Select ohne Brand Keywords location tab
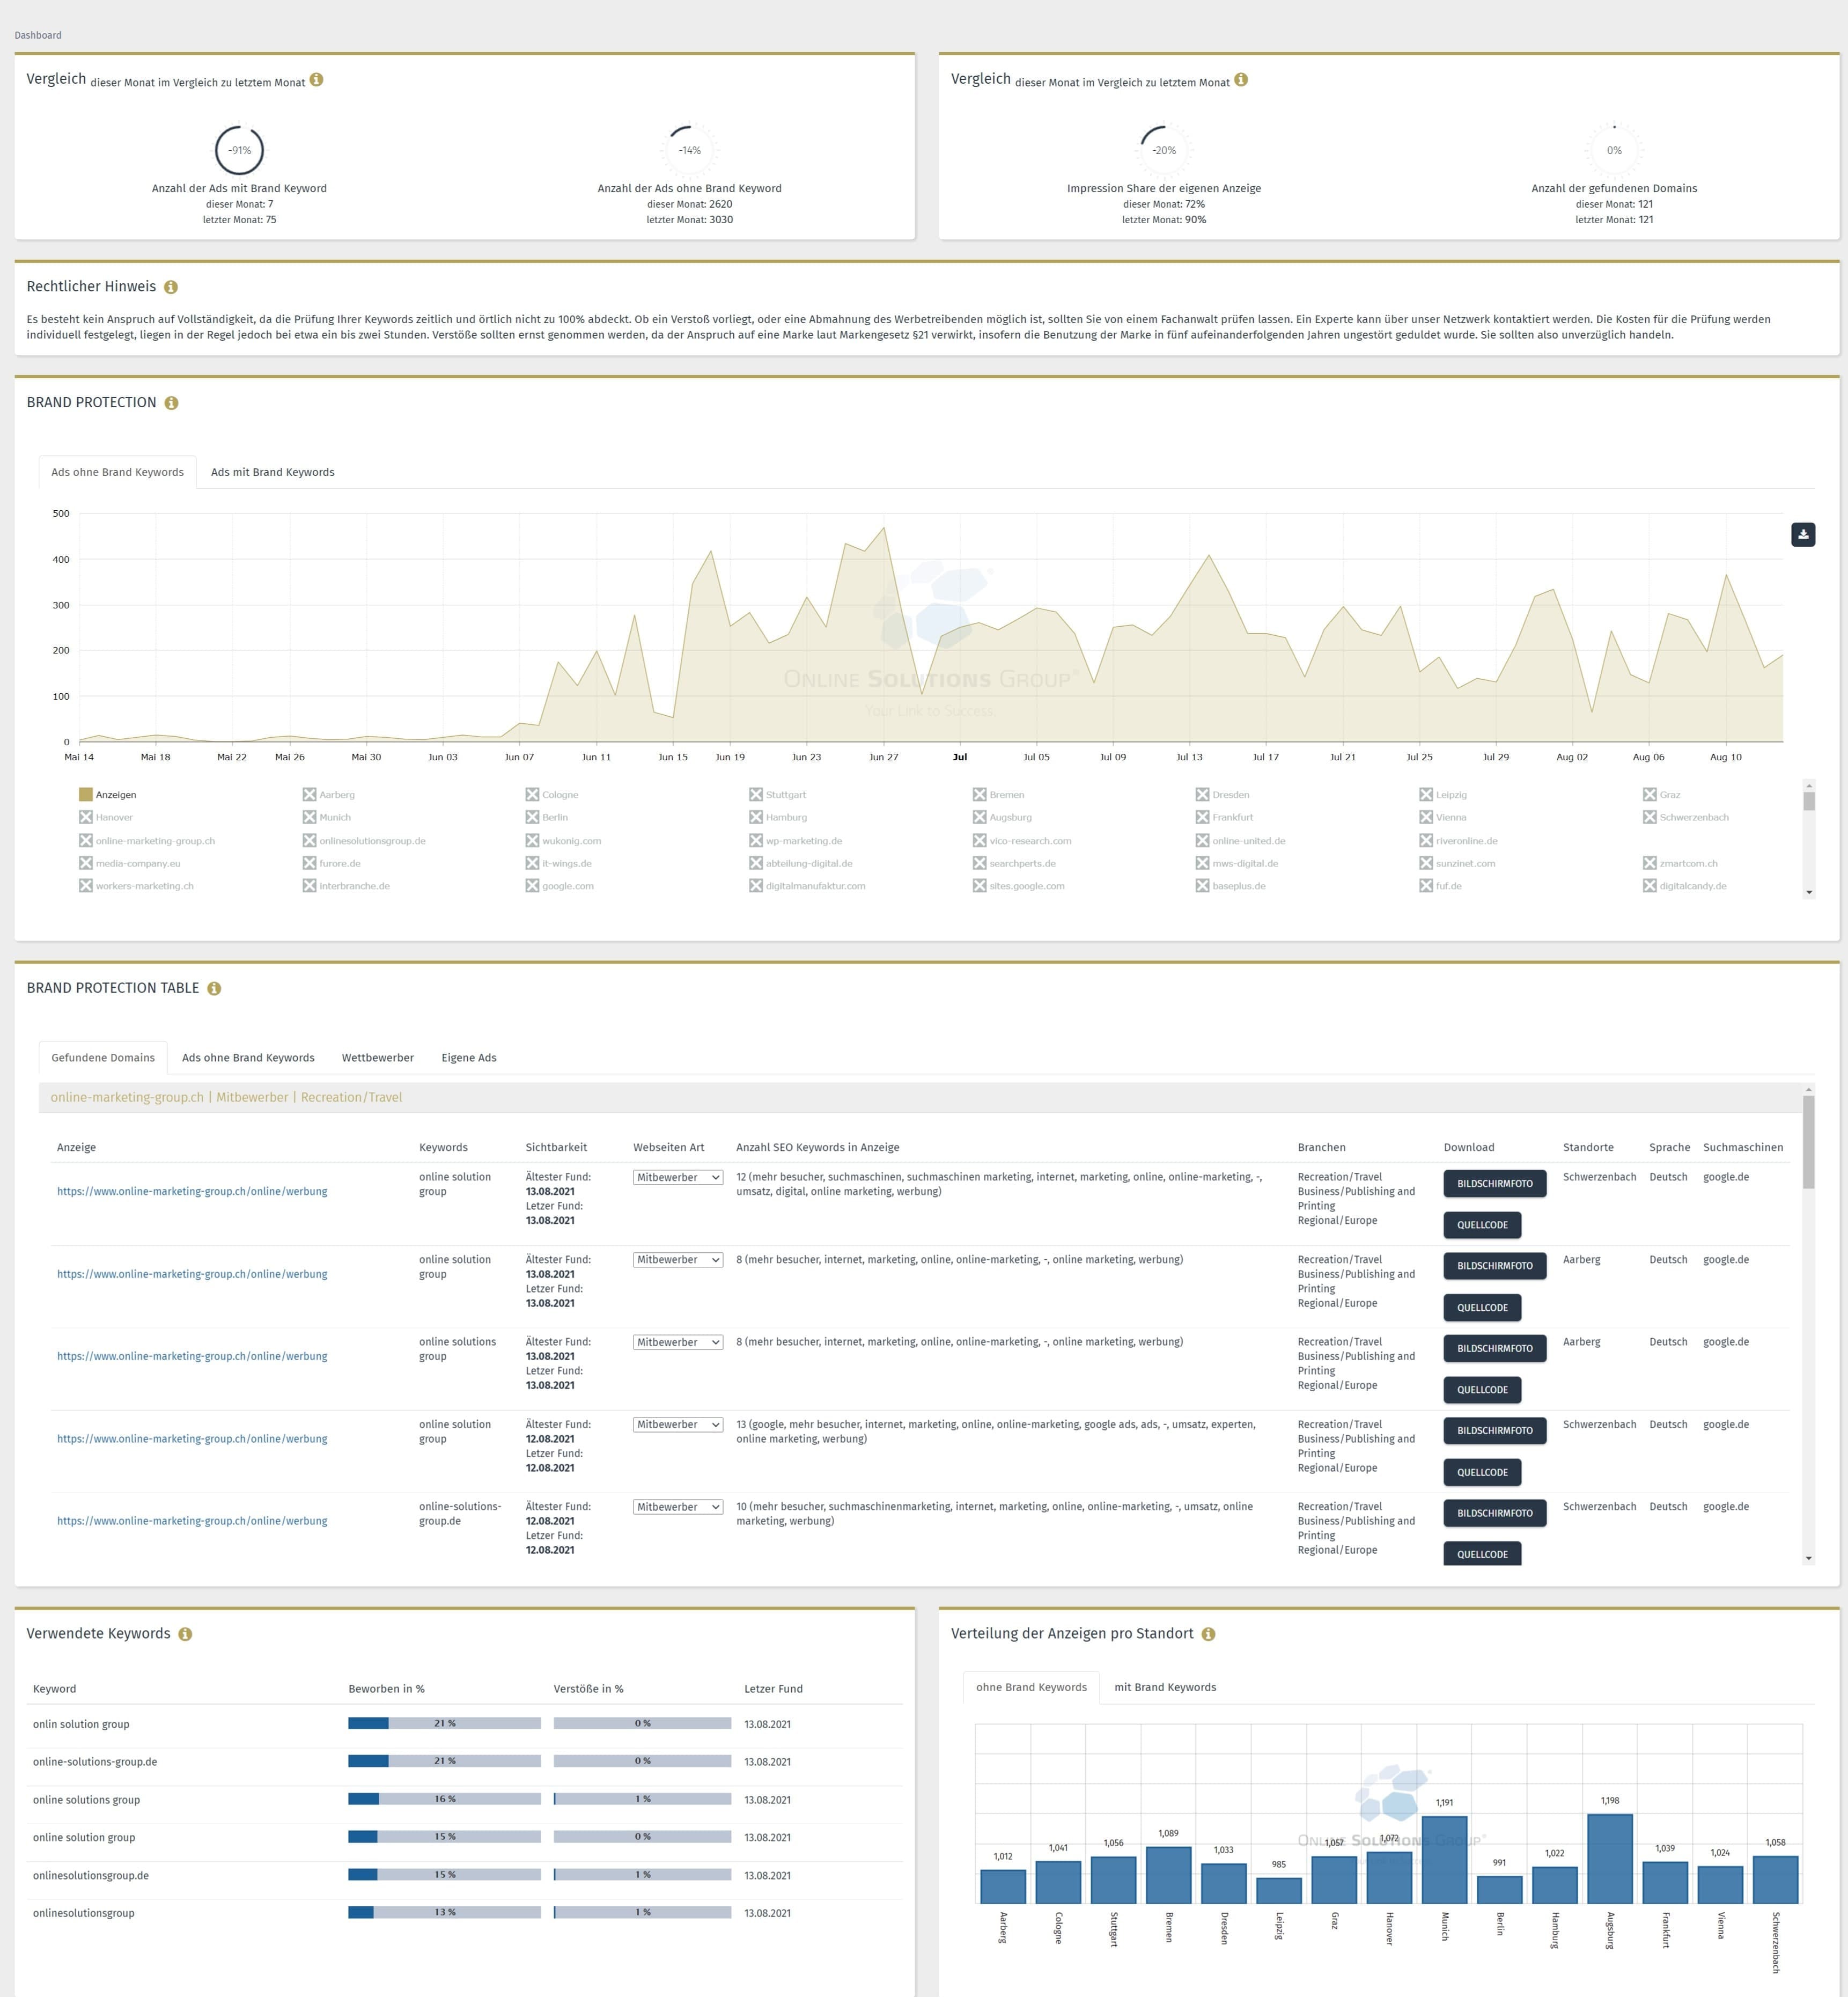Image resolution: width=1848 pixels, height=1997 pixels. (x=1031, y=1688)
